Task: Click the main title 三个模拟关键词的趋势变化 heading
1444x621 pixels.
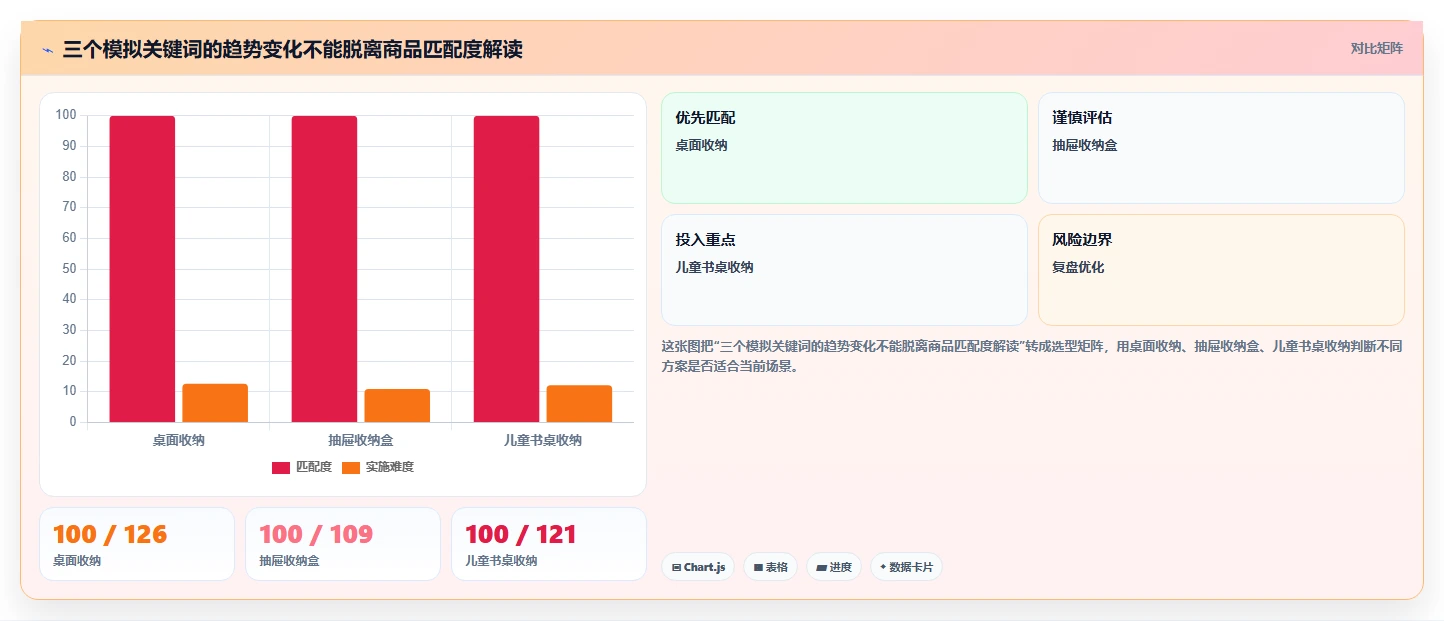Action: click(x=292, y=49)
